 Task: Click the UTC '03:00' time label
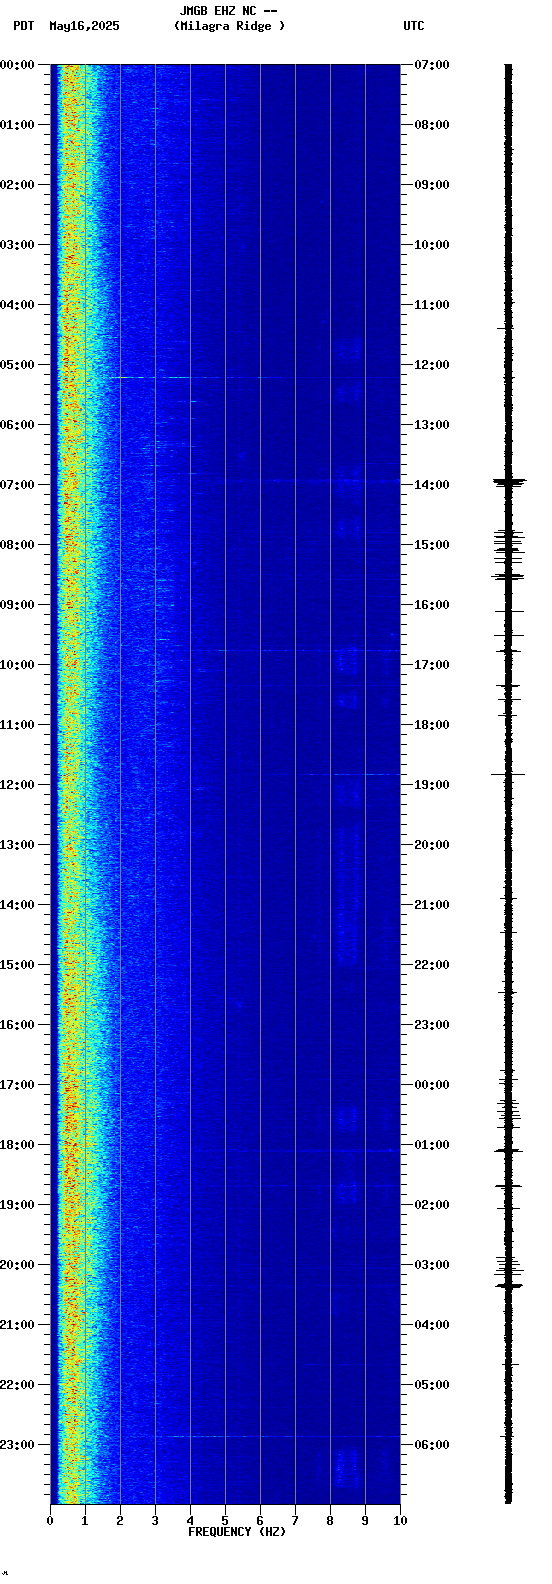[432, 1265]
